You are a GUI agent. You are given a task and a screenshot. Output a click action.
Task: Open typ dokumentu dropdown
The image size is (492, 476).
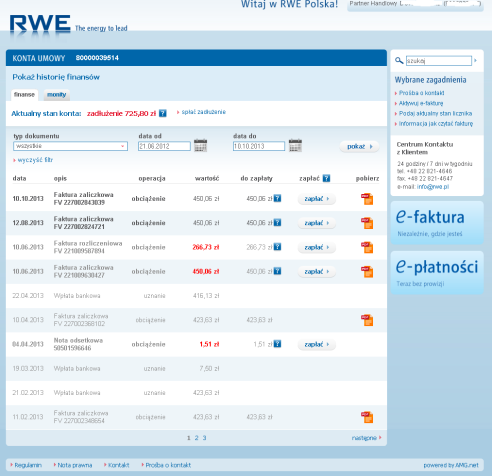[70, 146]
